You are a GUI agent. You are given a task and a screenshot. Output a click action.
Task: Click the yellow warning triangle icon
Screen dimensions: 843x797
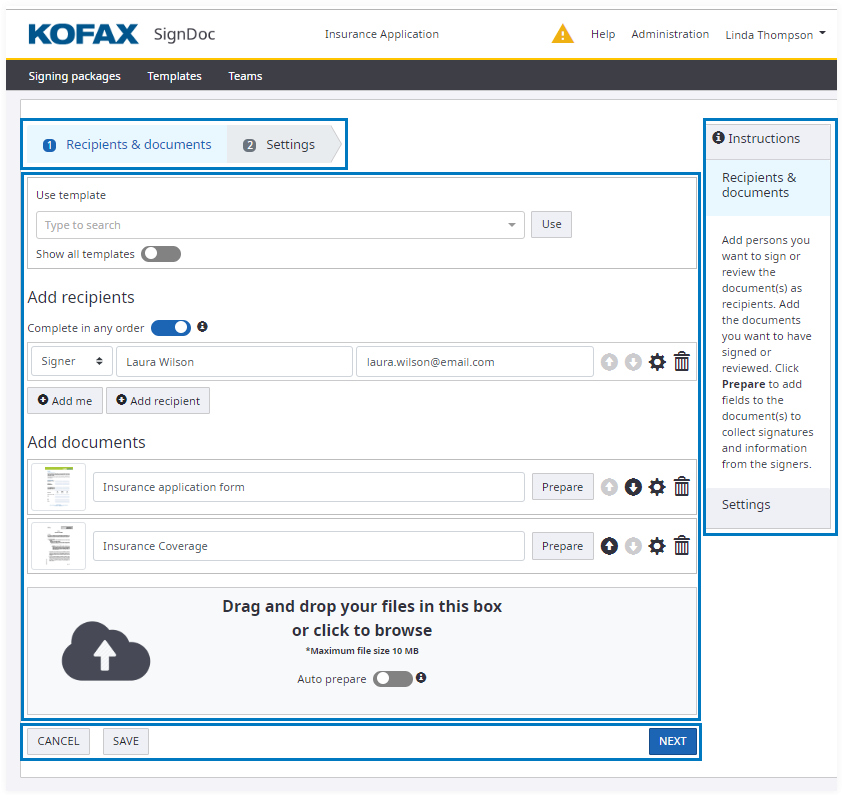pyautogui.click(x=563, y=34)
